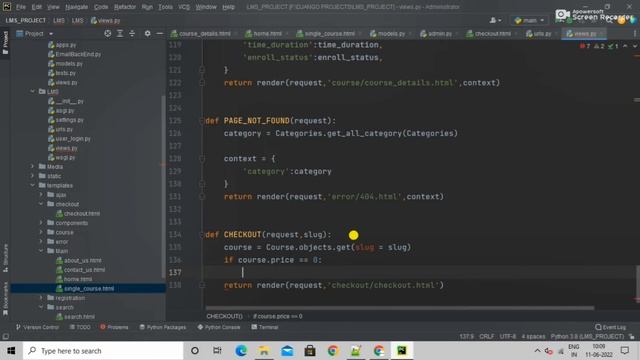Screen dimensions: 640x360
Task: Open the TODO tool window
Action: coord(80,327)
